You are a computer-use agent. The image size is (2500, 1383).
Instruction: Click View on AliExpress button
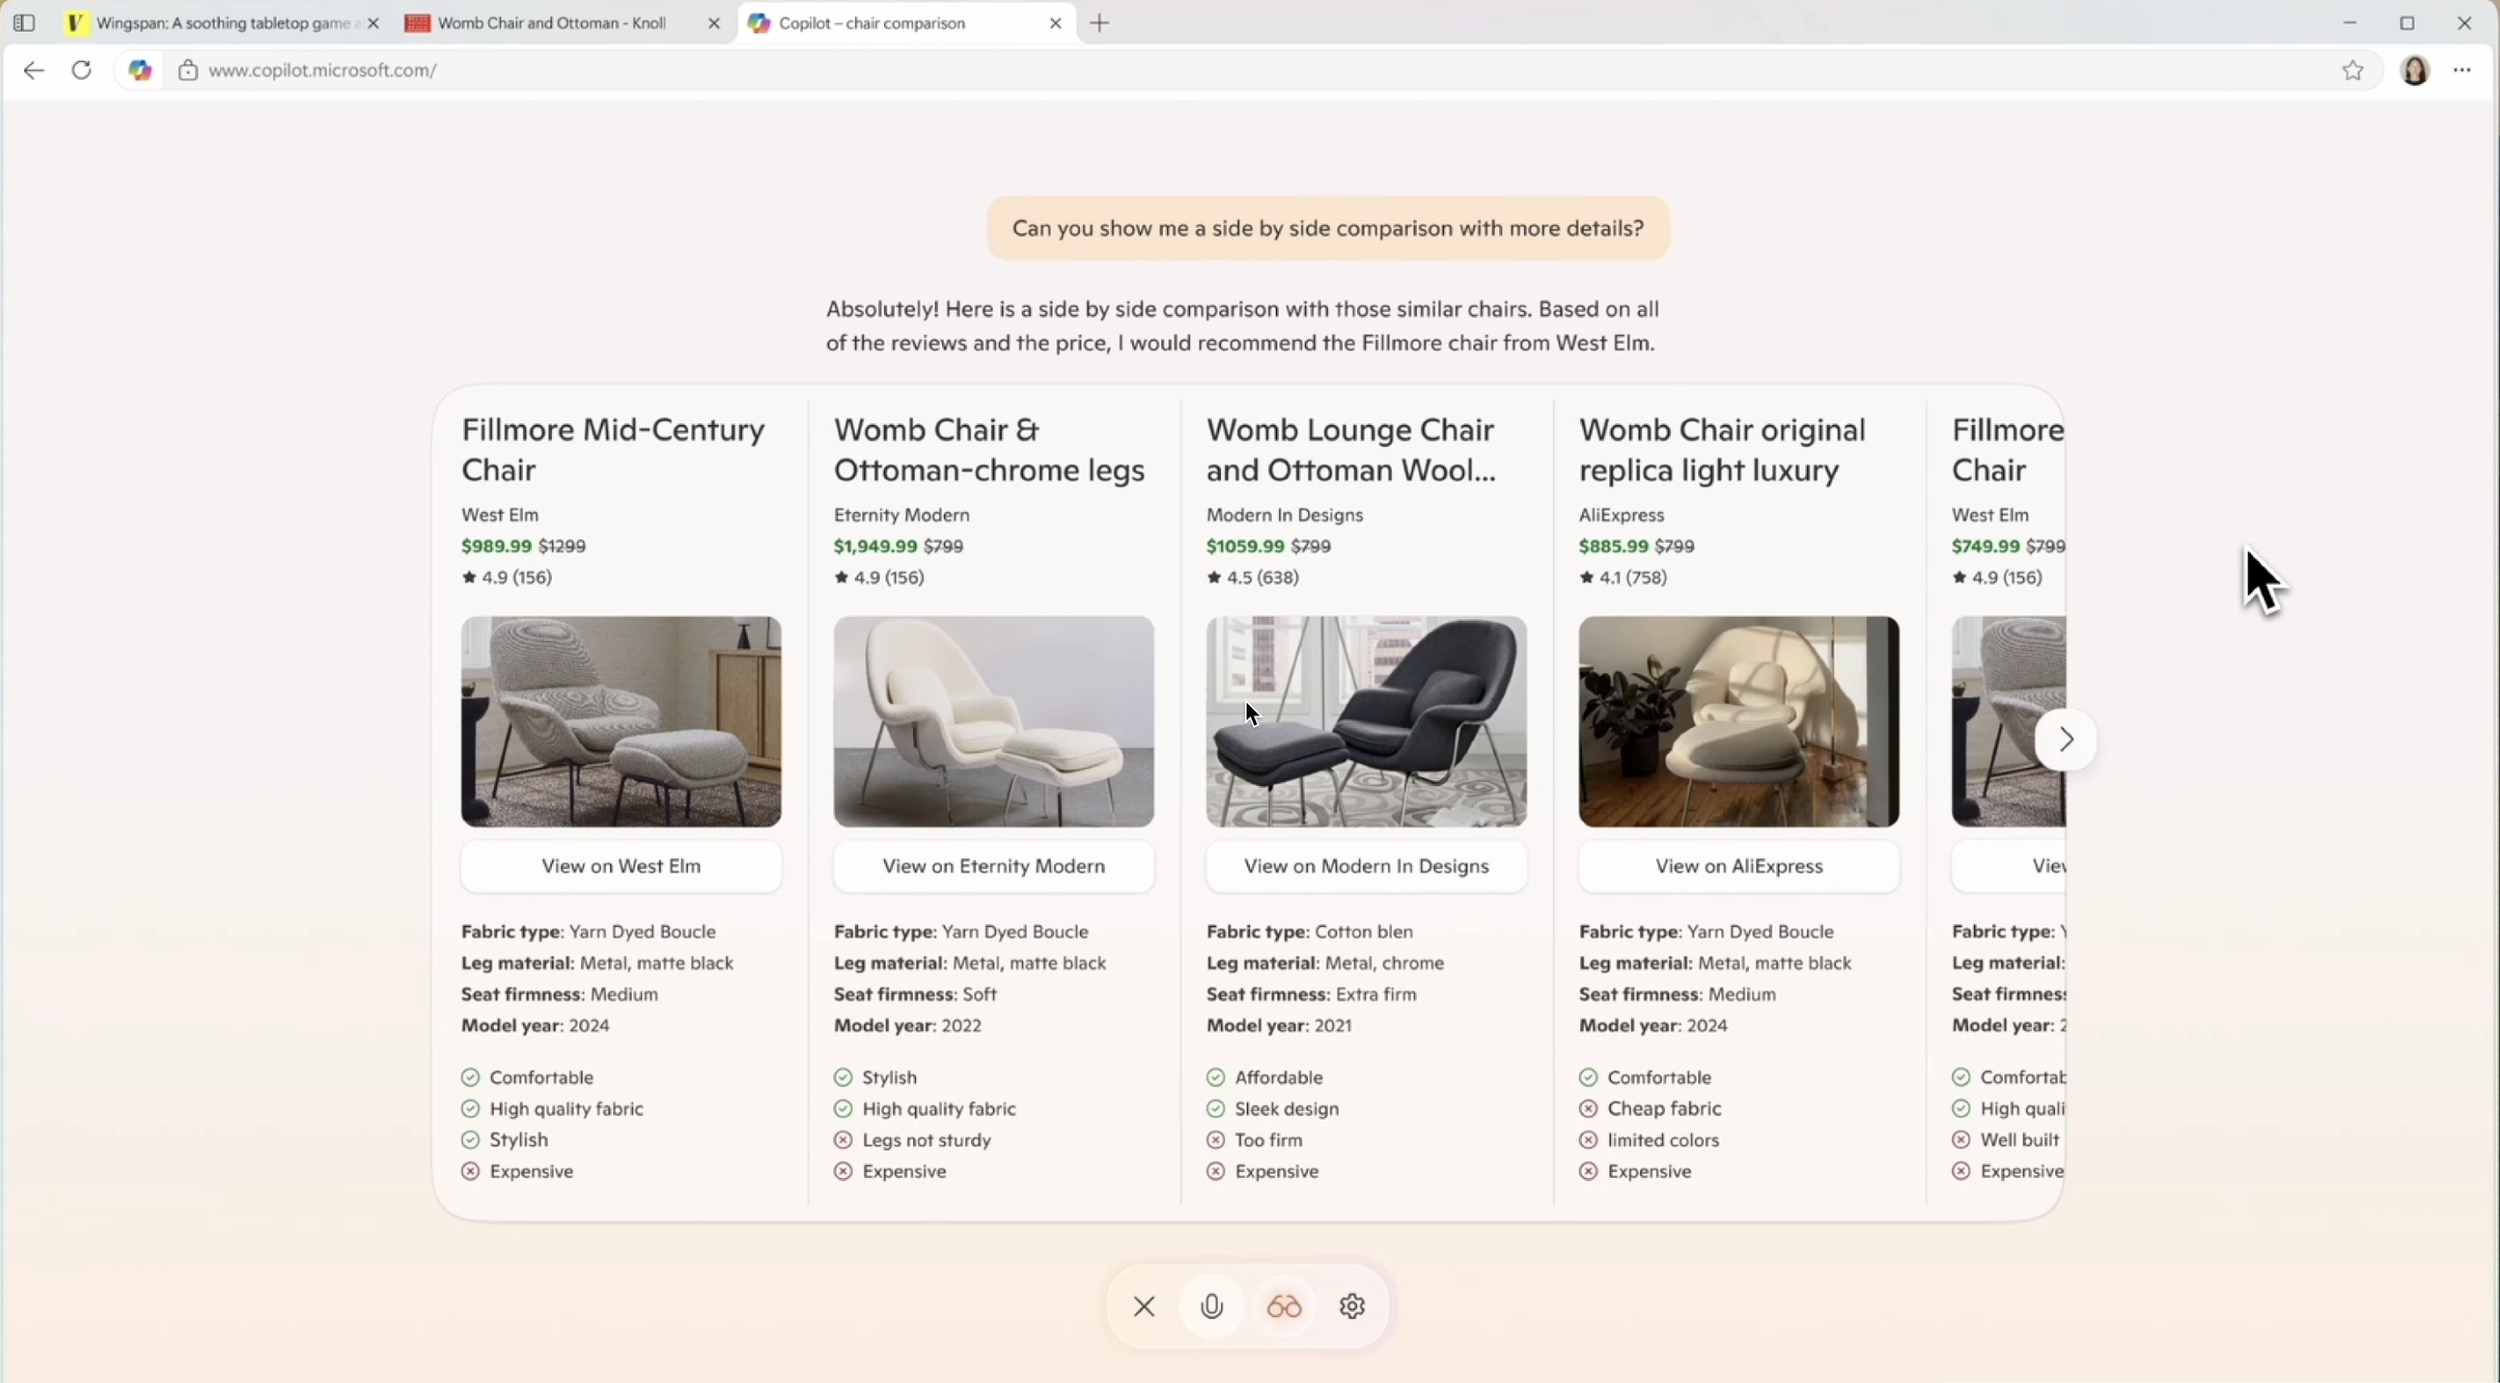click(x=1738, y=866)
